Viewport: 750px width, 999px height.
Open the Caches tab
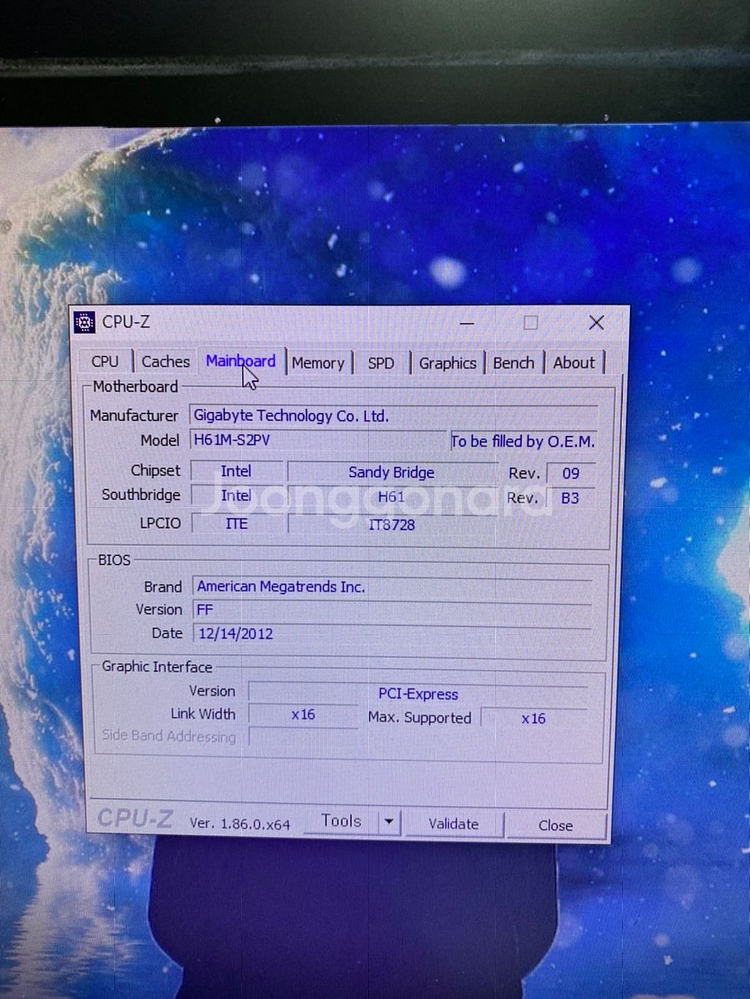coord(165,362)
